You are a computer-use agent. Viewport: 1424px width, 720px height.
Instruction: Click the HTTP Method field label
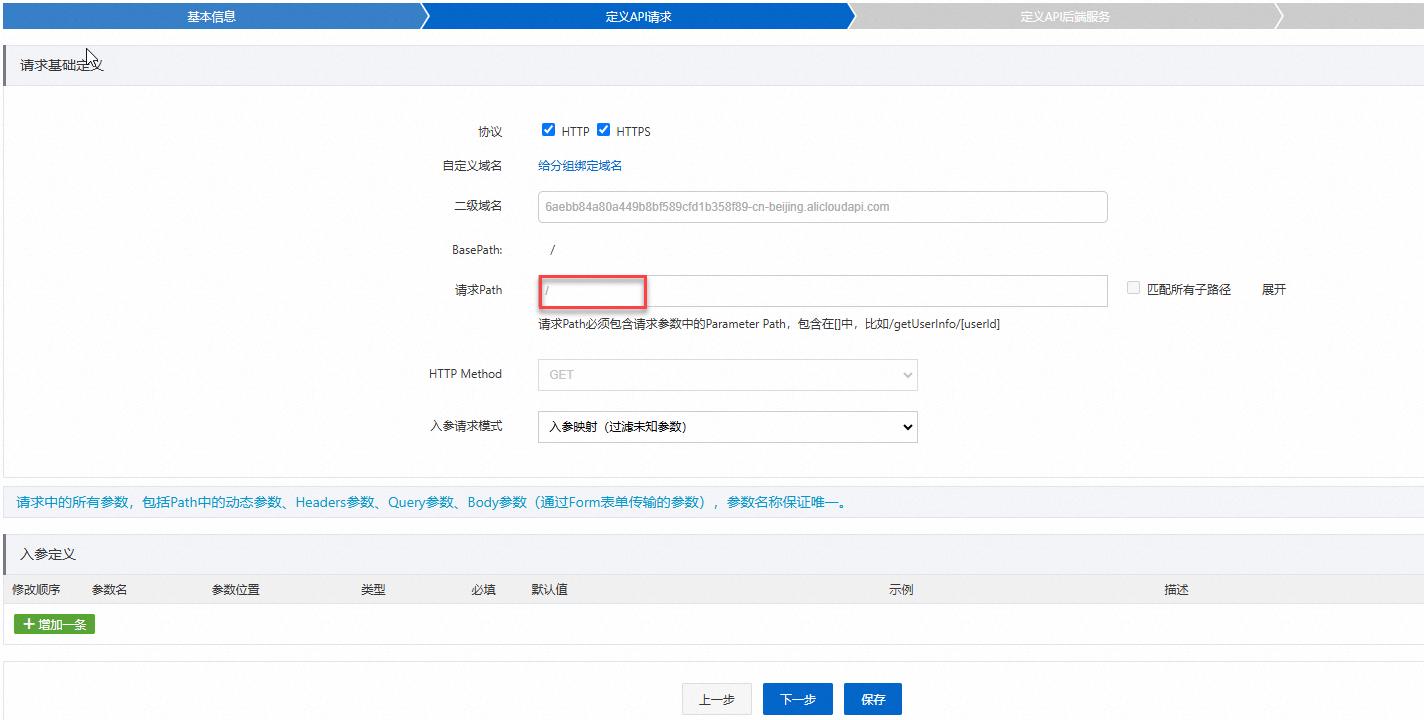[465, 374]
